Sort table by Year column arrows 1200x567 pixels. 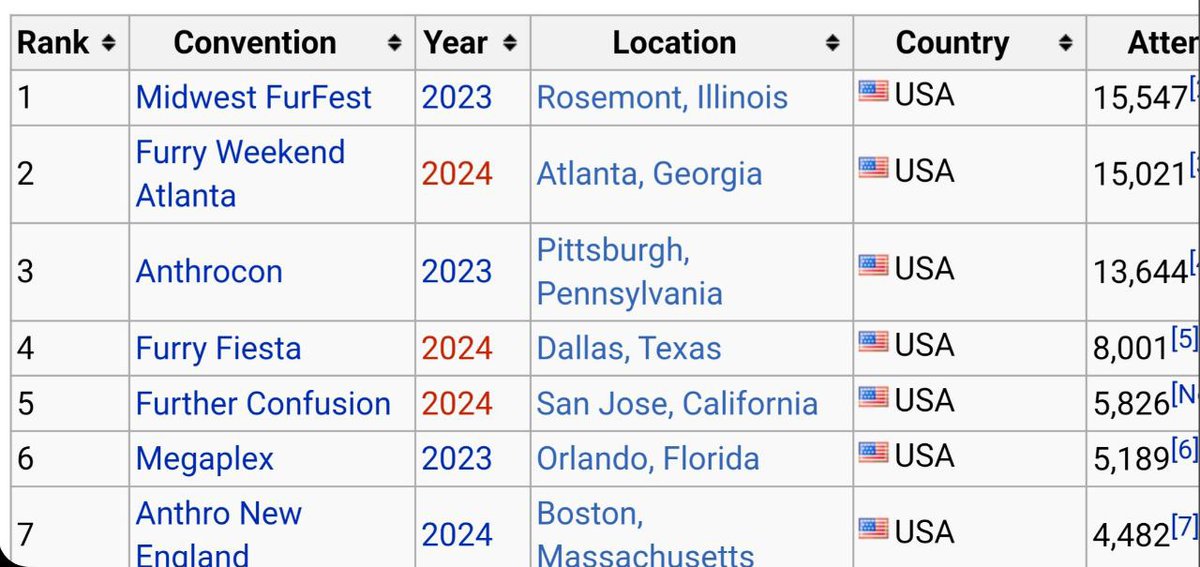point(510,43)
